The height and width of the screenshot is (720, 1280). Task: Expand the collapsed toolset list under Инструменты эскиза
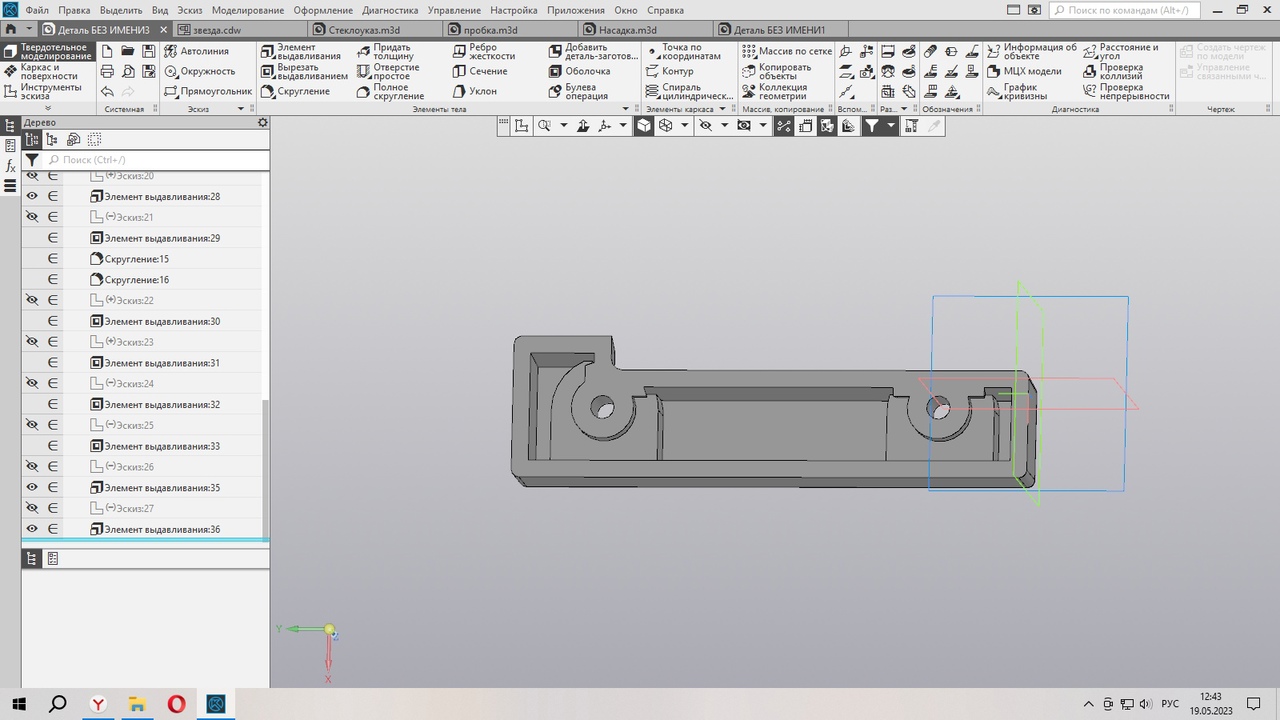48,108
